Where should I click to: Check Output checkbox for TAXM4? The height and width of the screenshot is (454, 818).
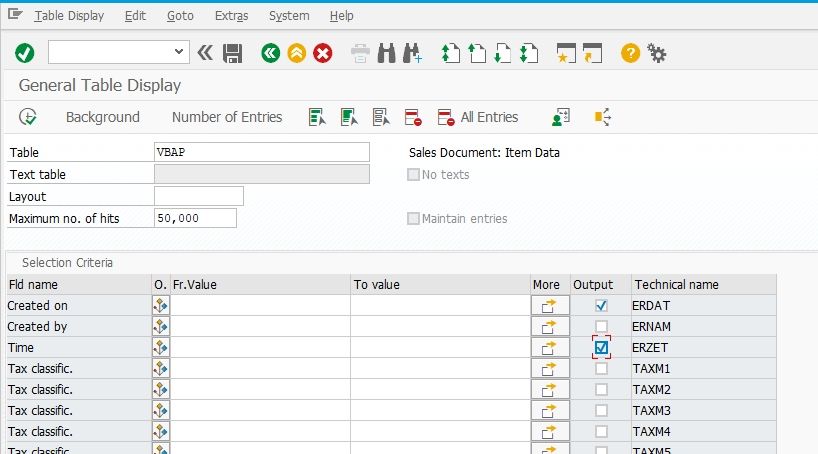click(601, 432)
